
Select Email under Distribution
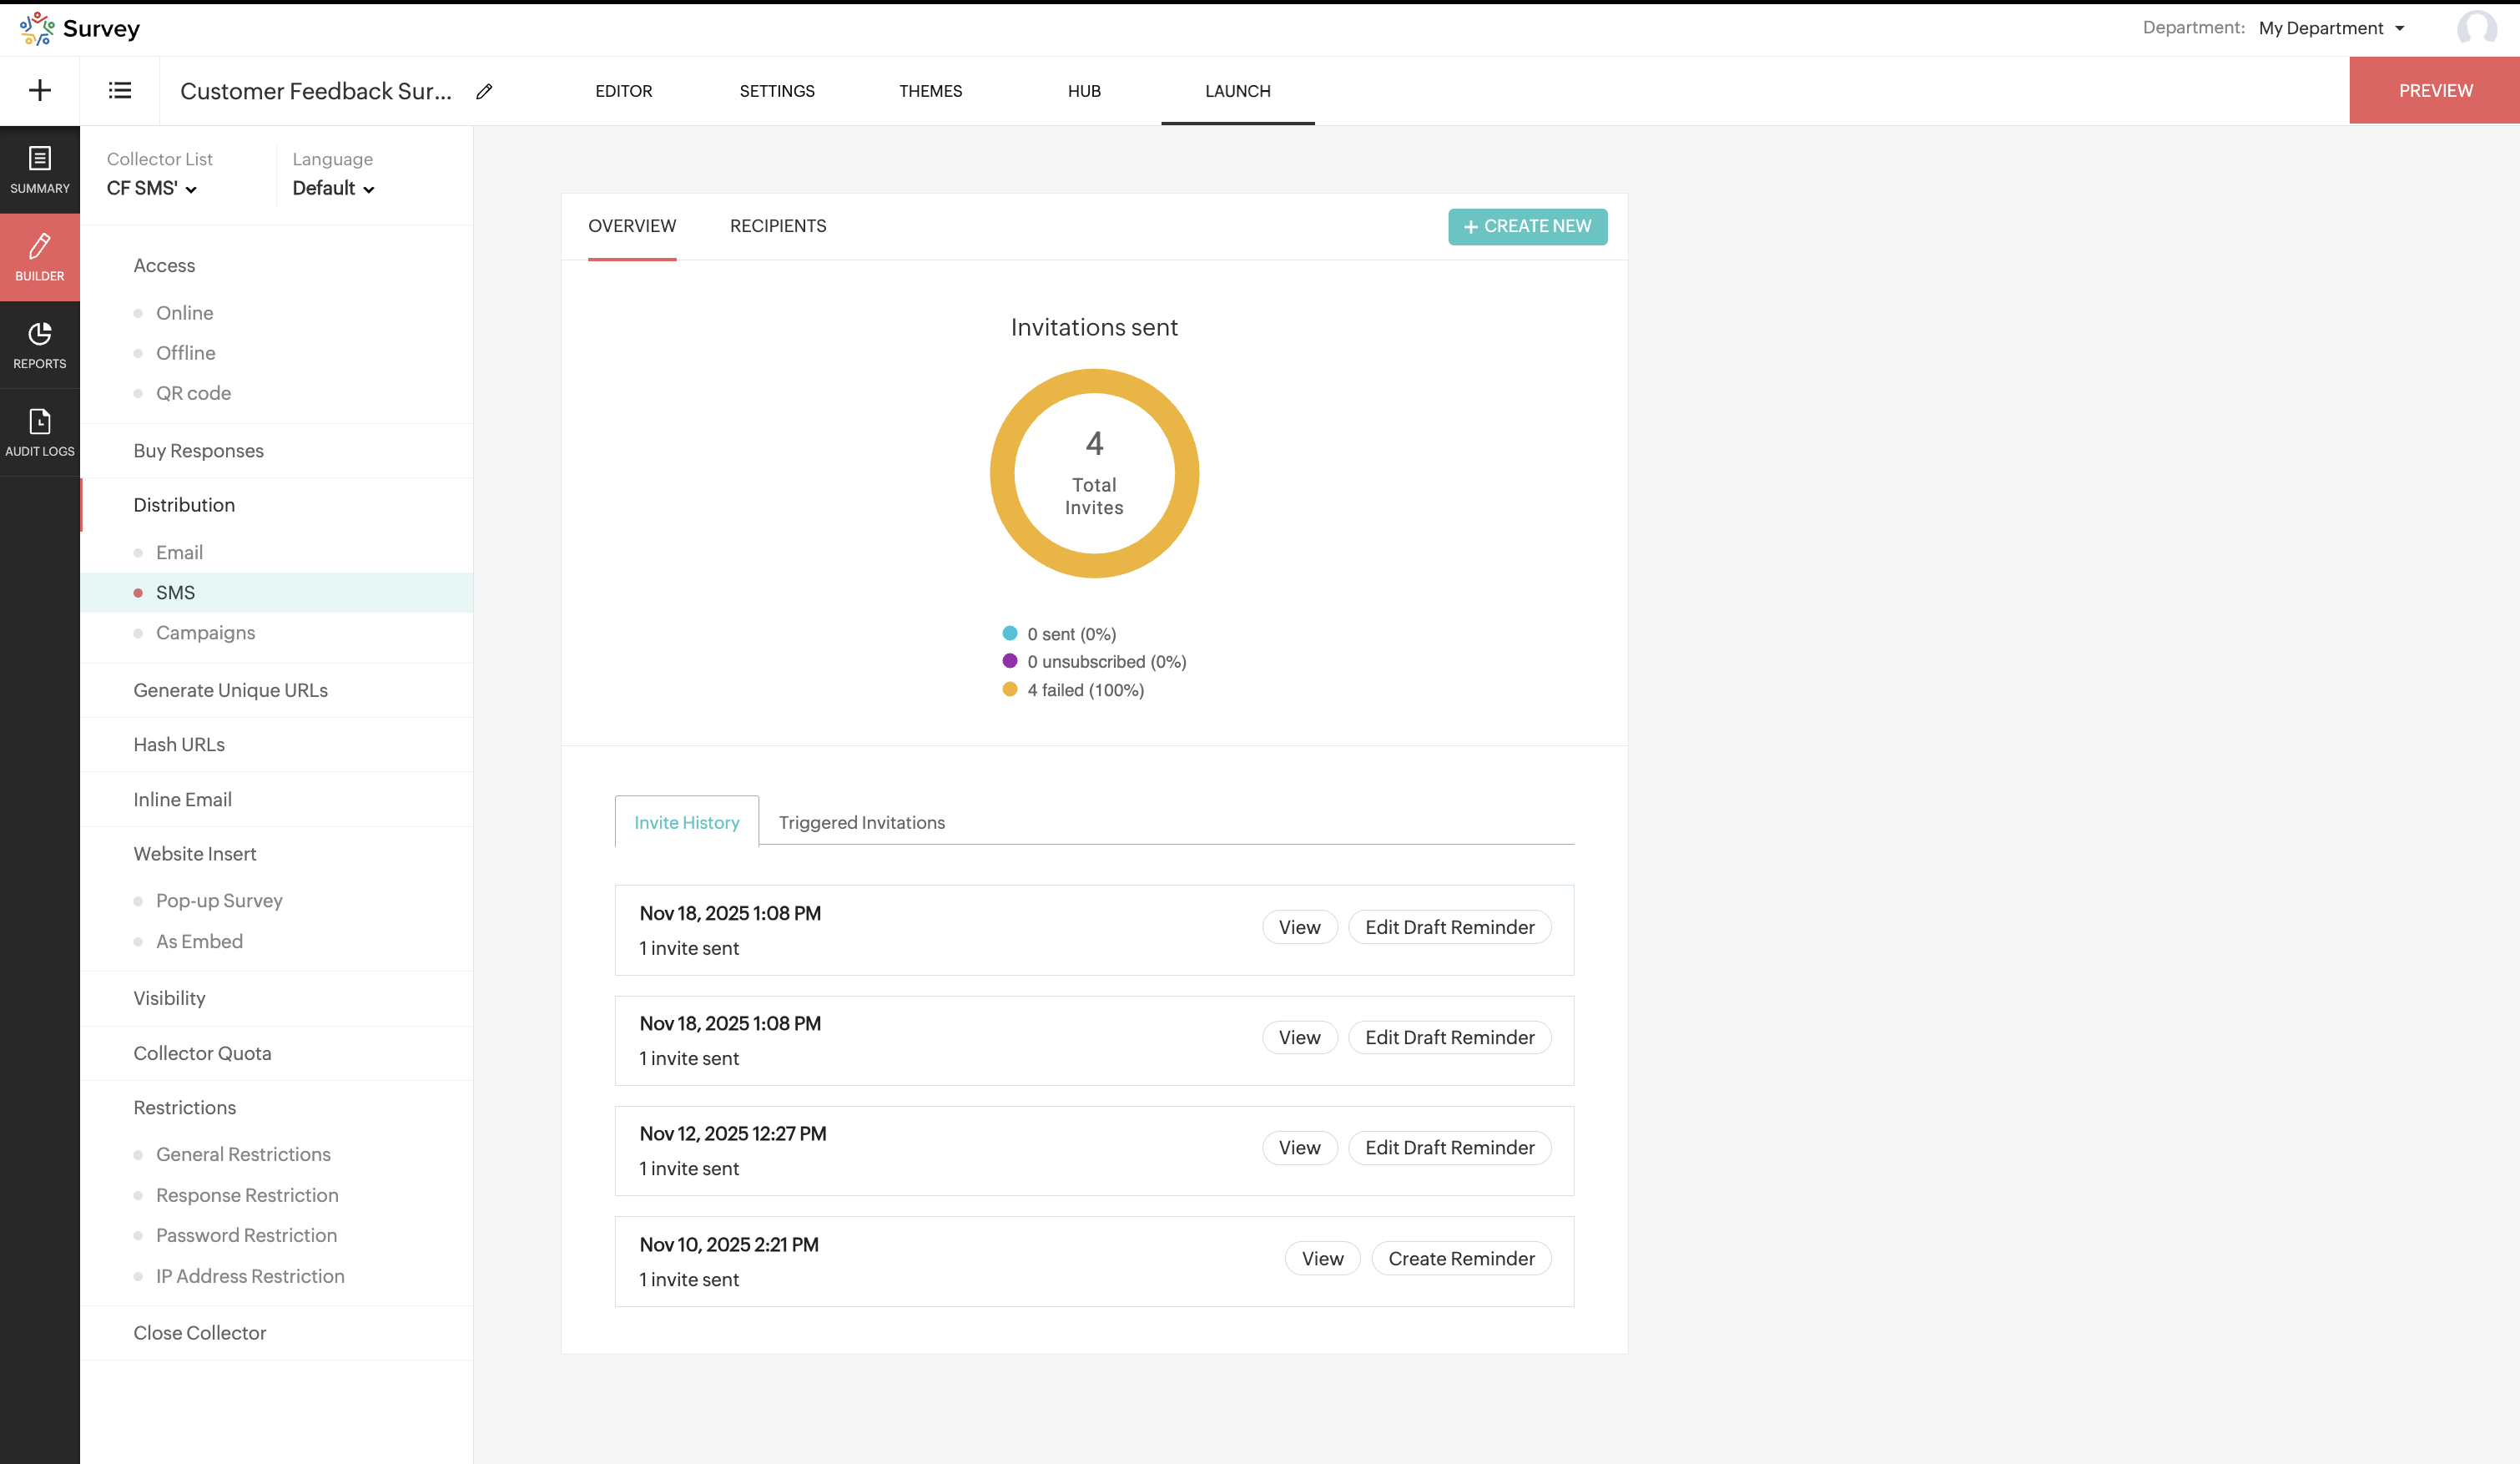click(179, 552)
